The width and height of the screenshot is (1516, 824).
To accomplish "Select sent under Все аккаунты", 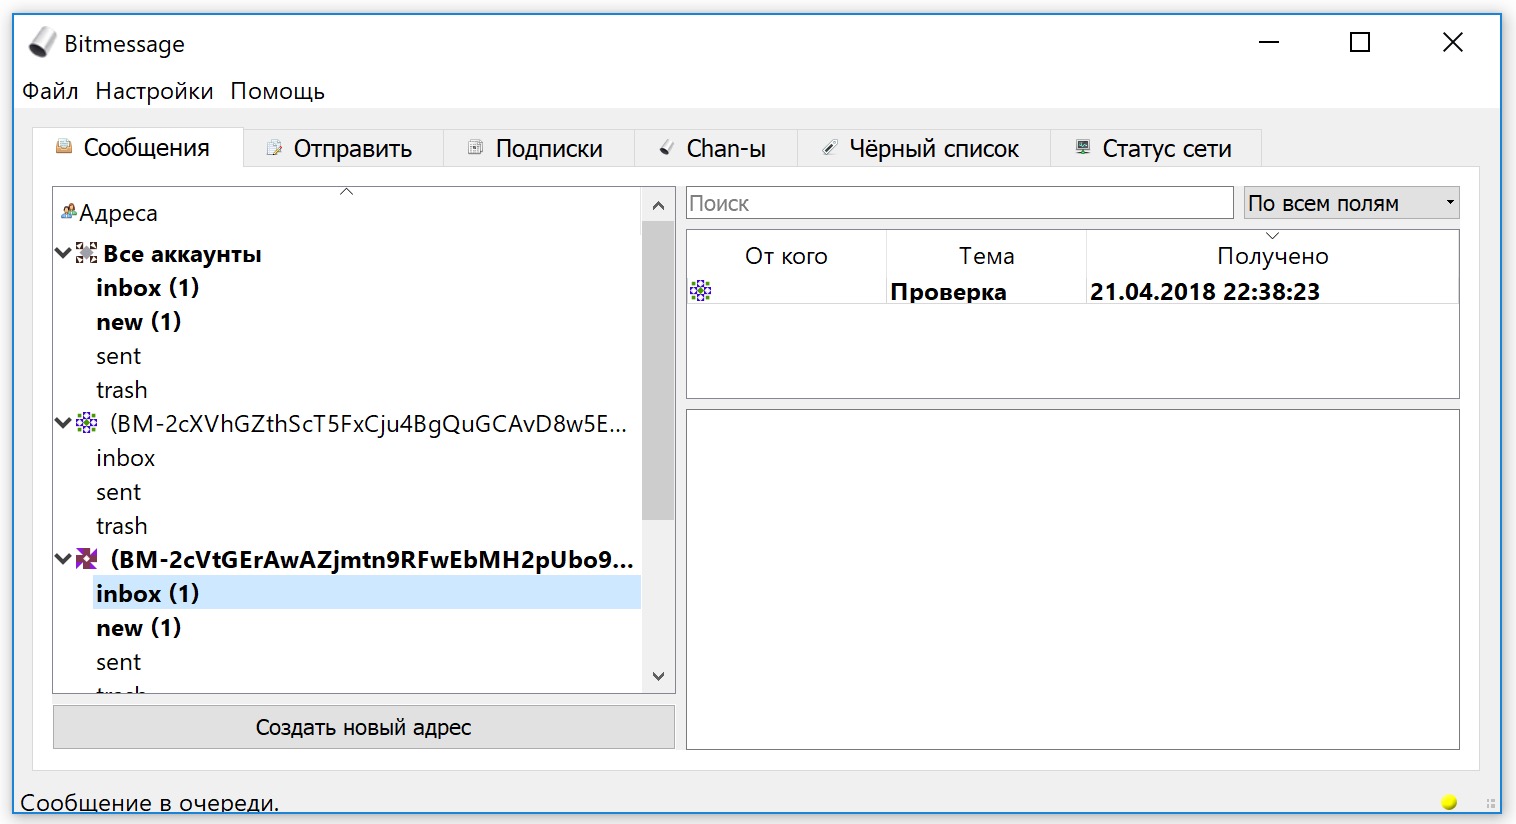I will point(119,356).
